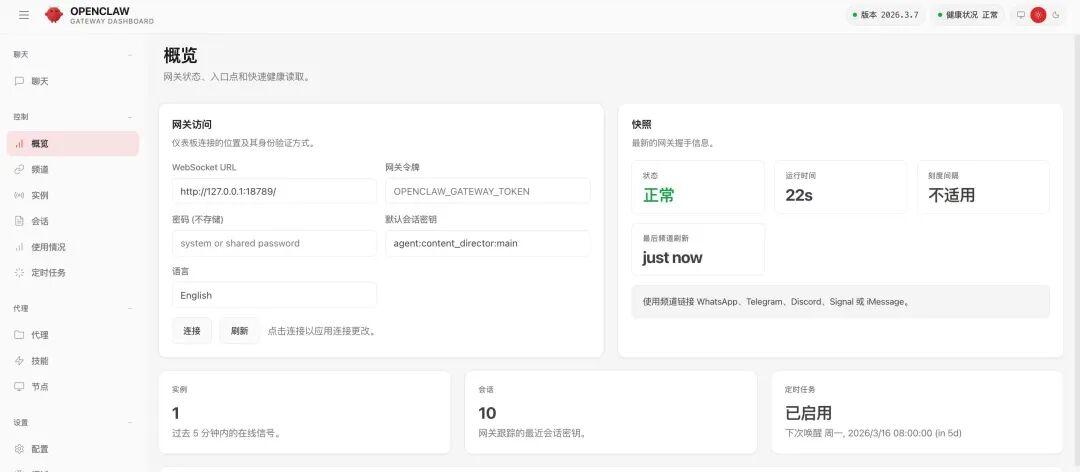Open 频道 channels link icon item
This screenshot has height=472, width=1080.
[40, 170]
